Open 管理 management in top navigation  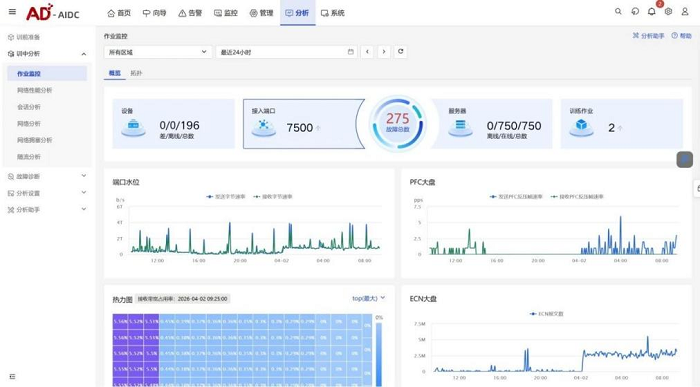click(262, 13)
